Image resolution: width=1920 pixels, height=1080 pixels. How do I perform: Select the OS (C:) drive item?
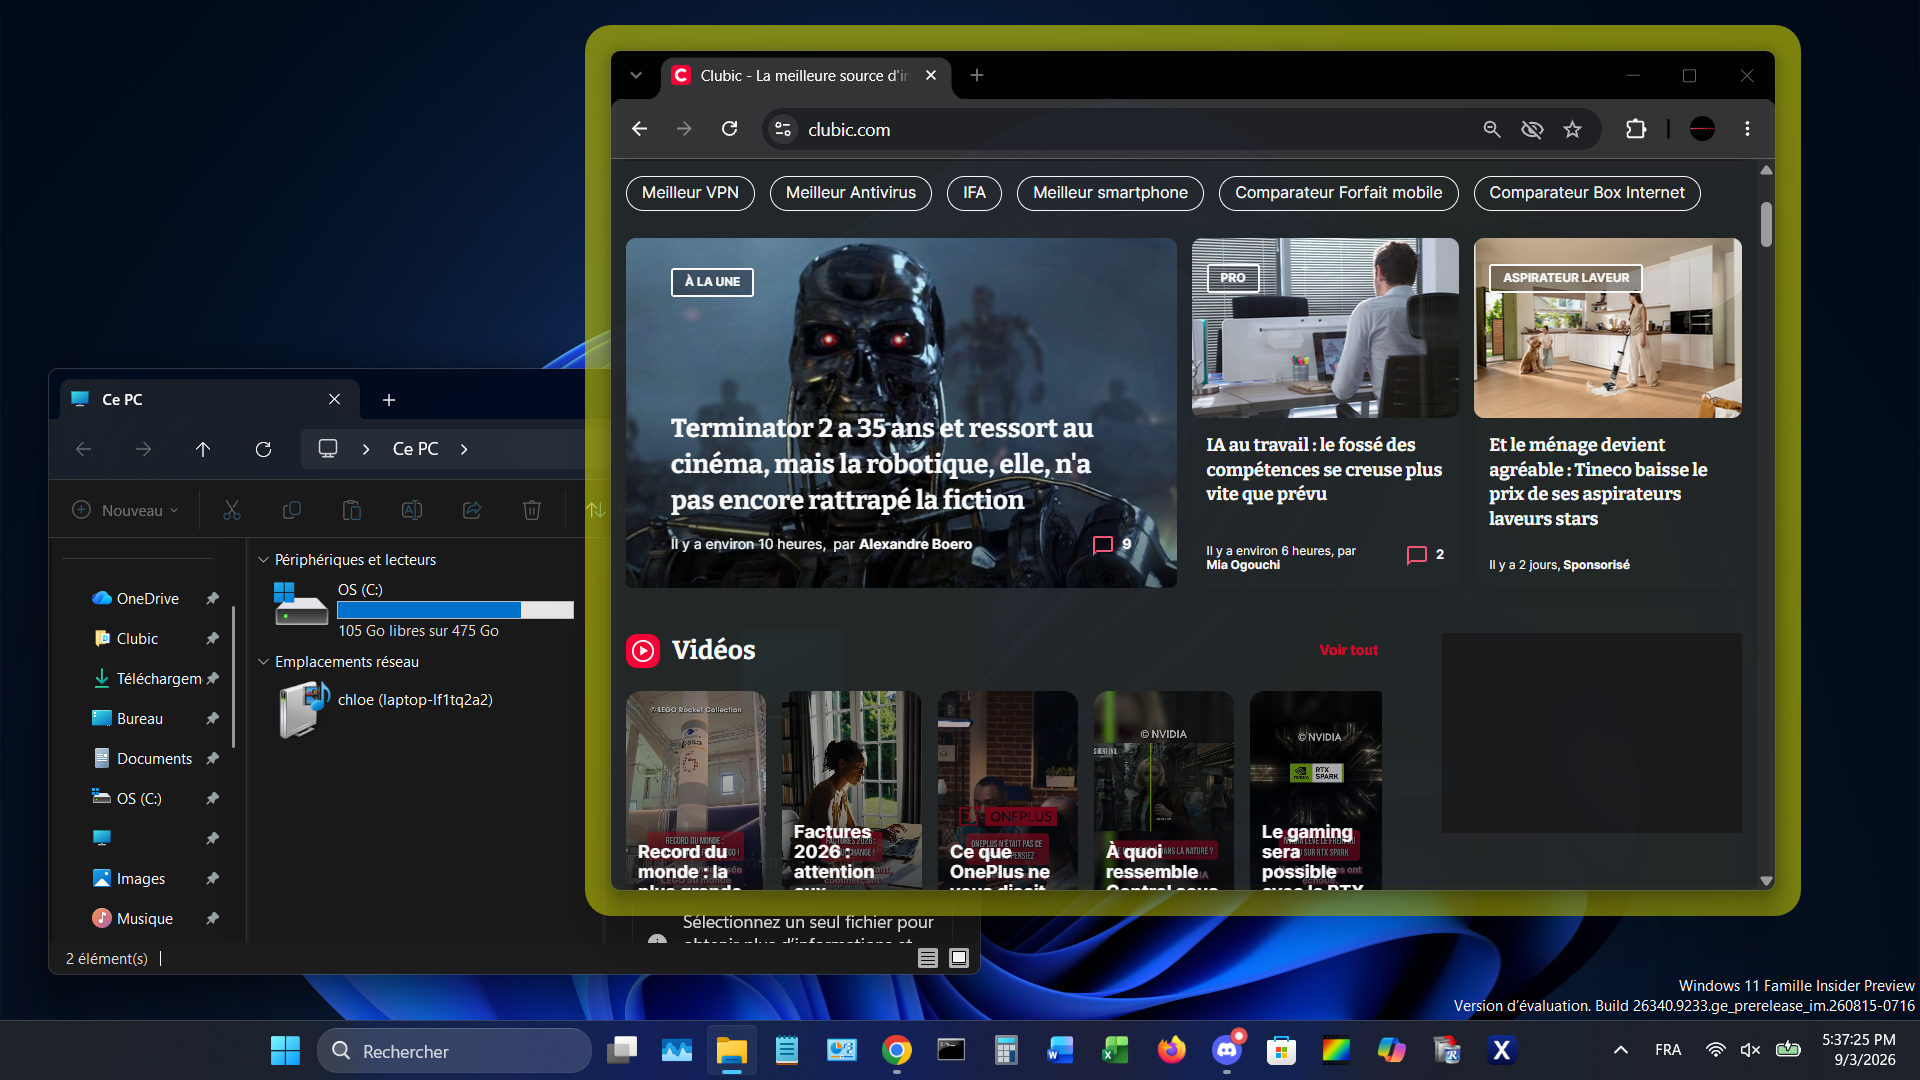point(424,609)
